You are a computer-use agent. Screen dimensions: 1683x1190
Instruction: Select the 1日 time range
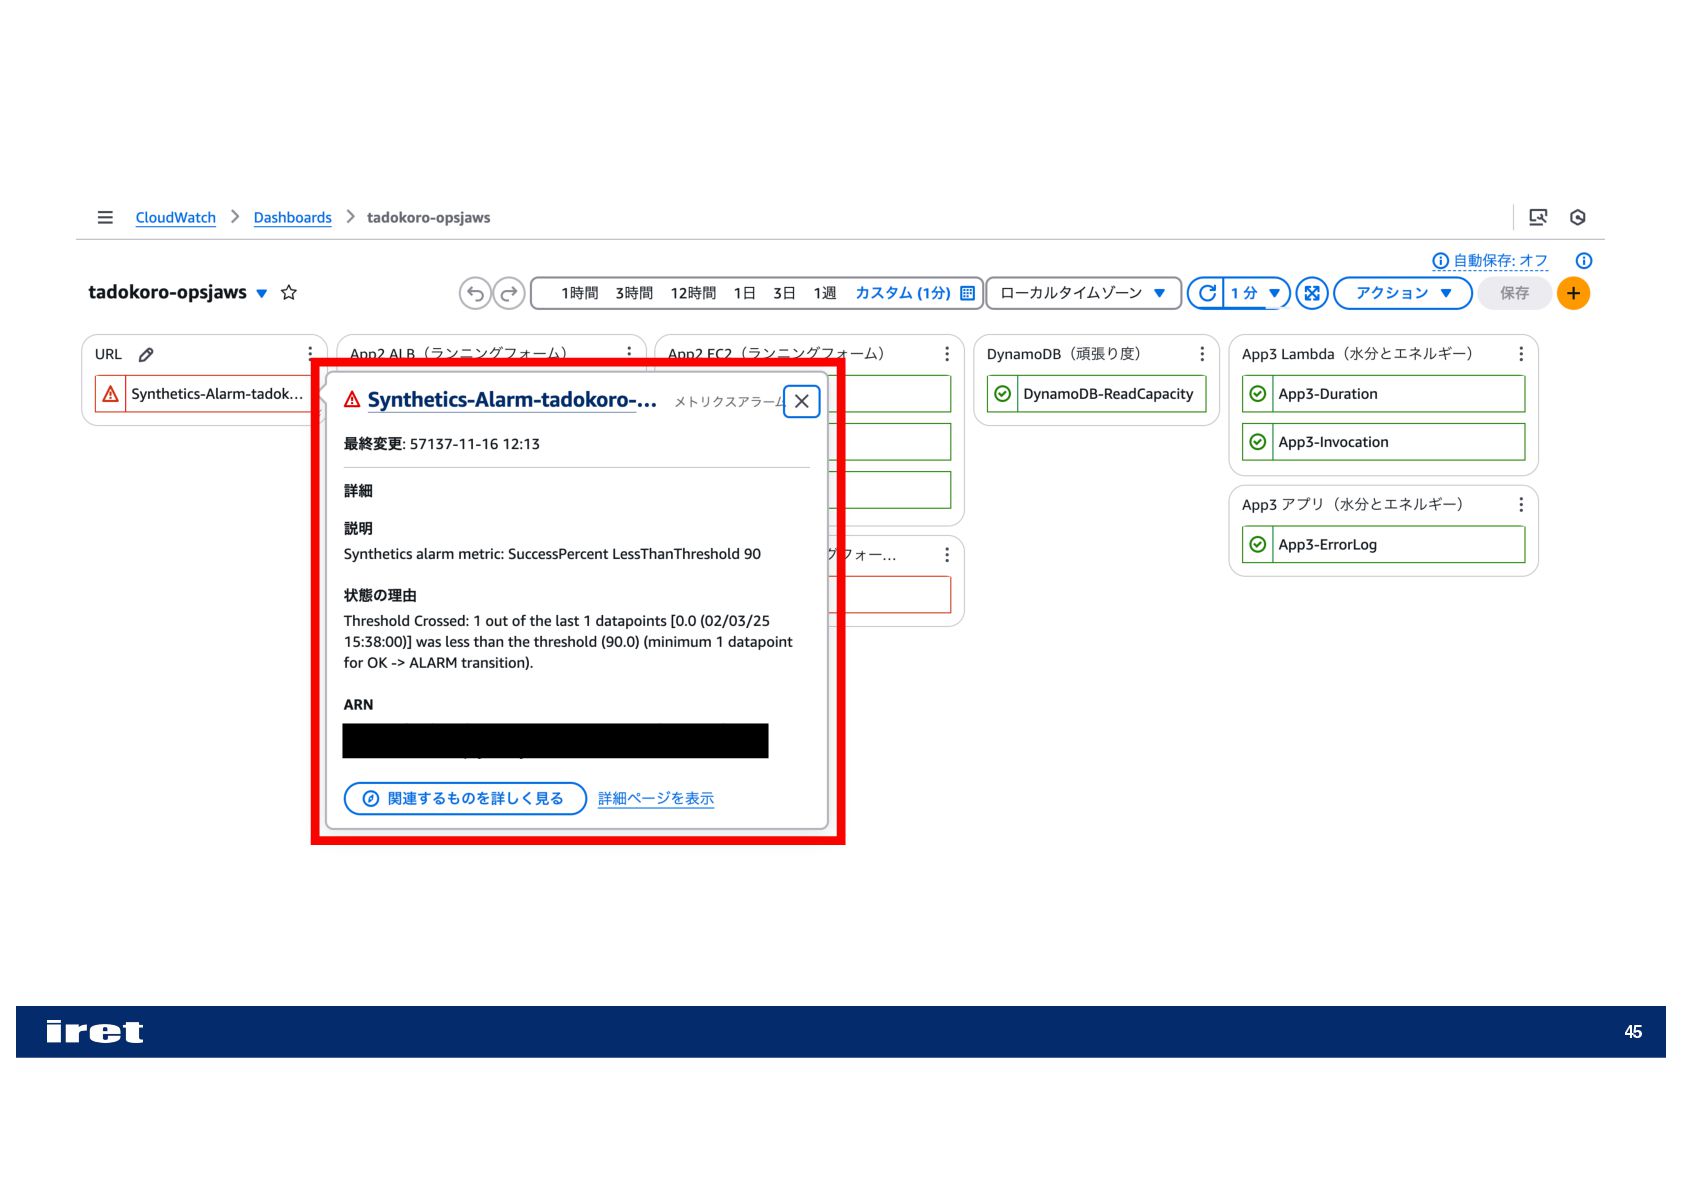[x=744, y=293]
